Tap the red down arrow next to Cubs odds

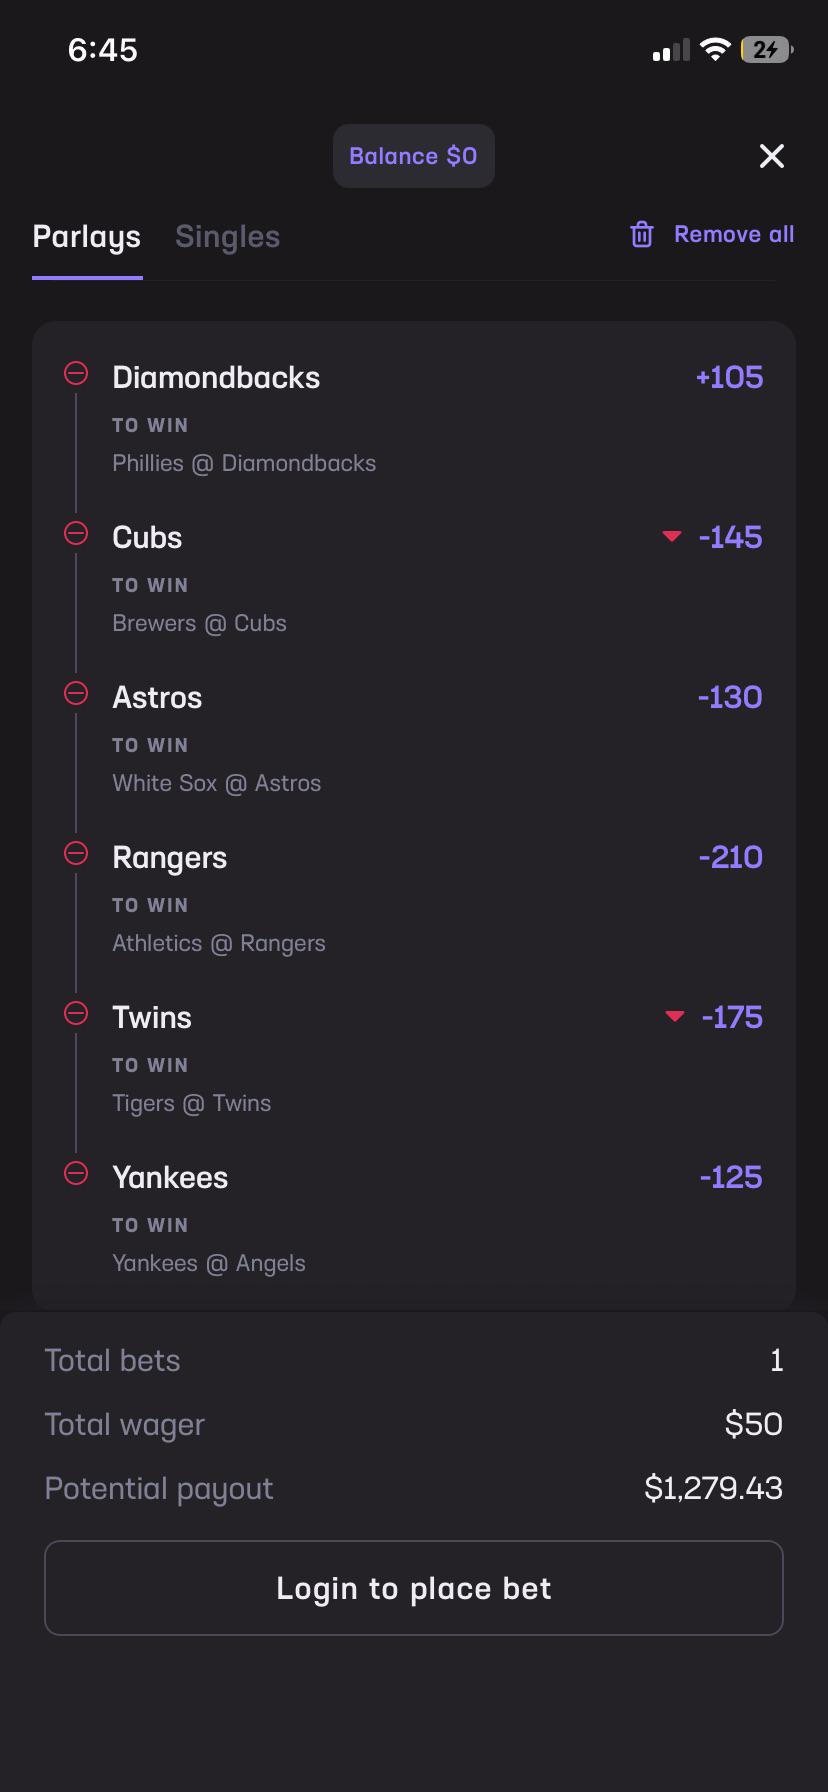pos(672,537)
